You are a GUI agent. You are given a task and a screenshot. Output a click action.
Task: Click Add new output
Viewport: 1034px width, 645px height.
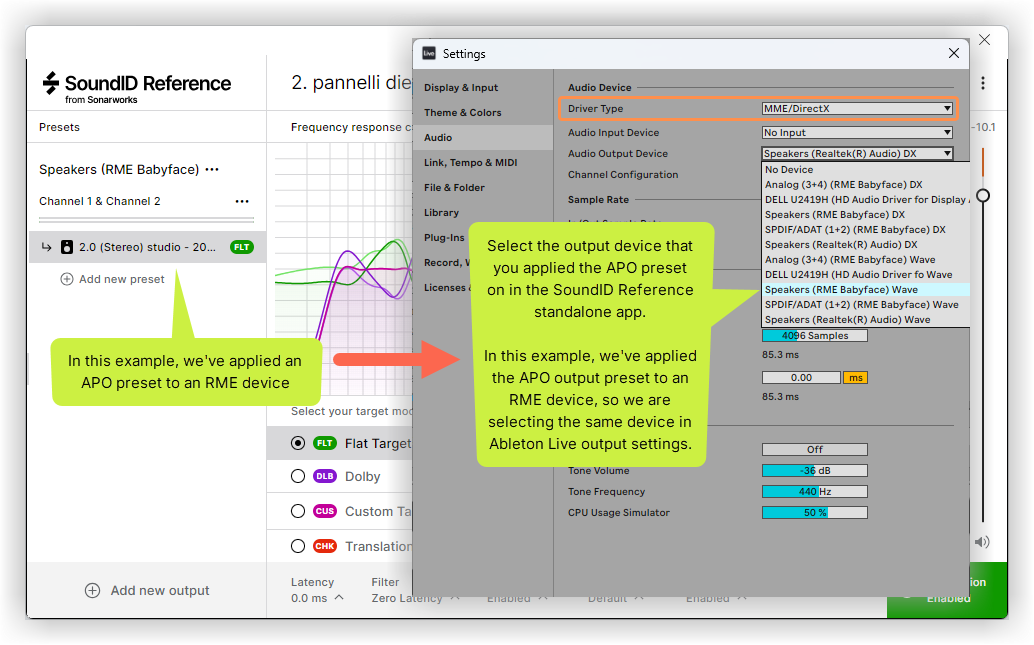pos(148,590)
